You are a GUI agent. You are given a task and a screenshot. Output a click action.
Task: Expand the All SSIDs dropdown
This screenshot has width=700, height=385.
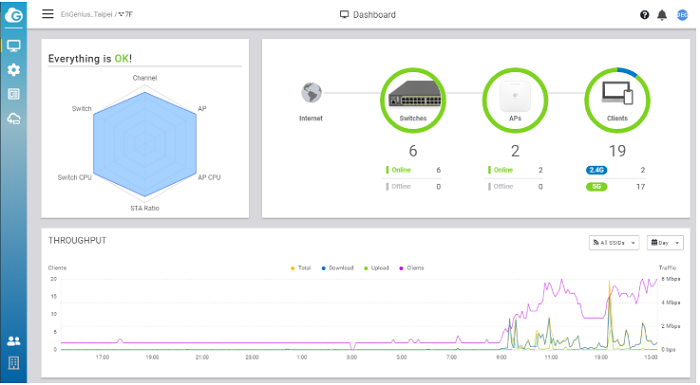[614, 243]
